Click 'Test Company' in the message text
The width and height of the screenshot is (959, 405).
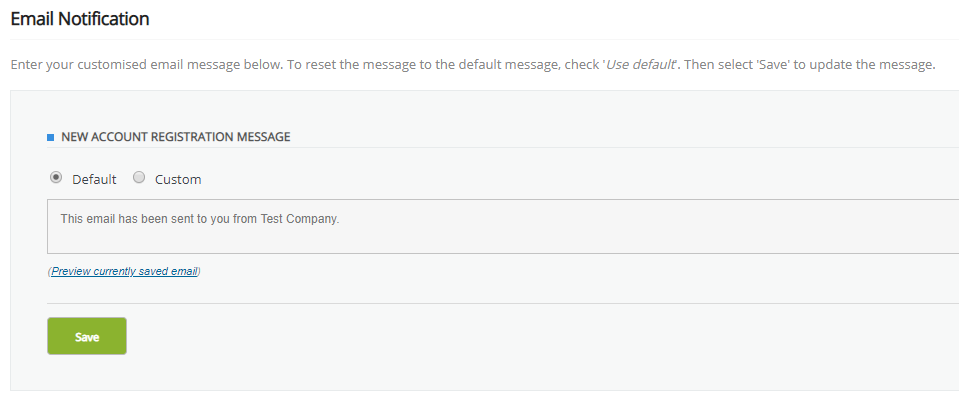[299, 218]
